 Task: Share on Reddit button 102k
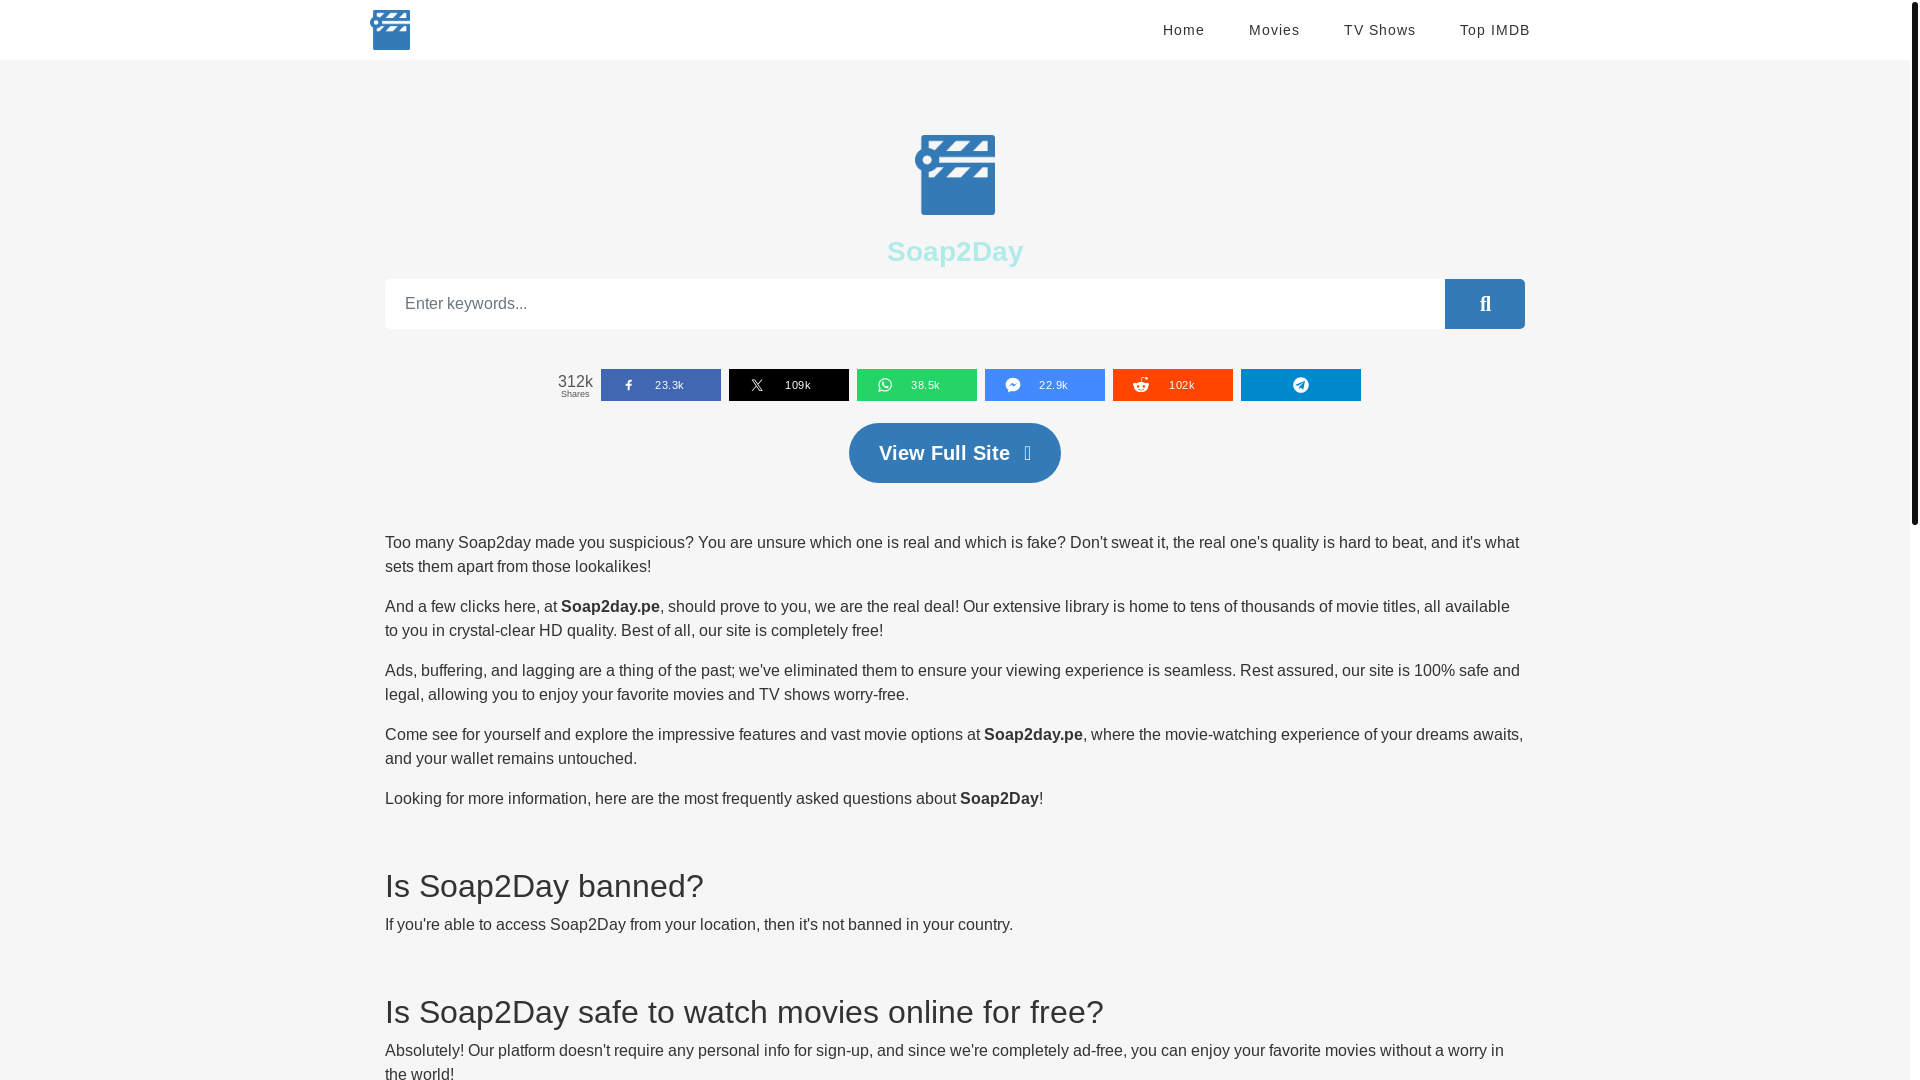pyautogui.click(x=1172, y=385)
